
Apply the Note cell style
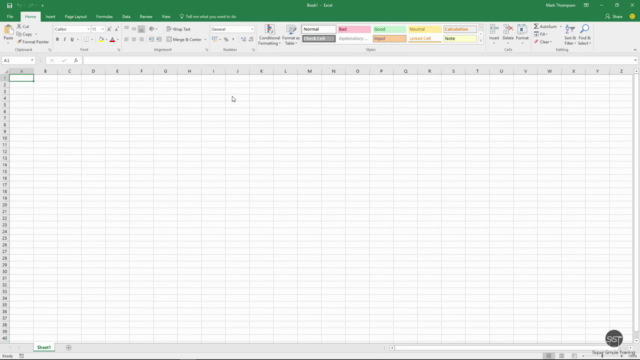(460, 38)
